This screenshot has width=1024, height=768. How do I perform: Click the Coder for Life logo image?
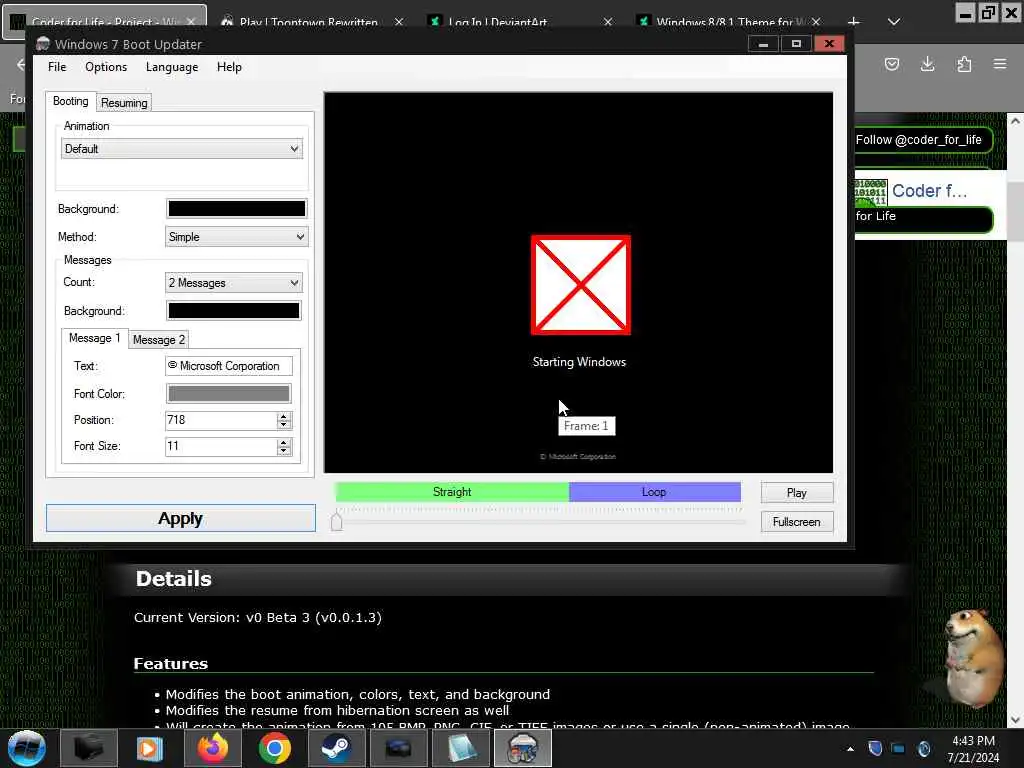point(871,192)
